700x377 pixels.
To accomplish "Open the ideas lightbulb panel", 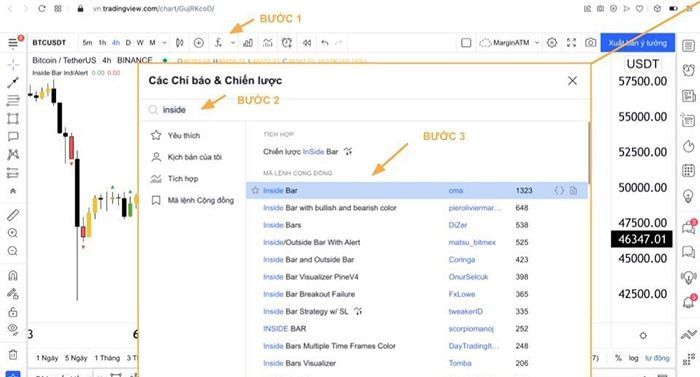I will point(688,196).
